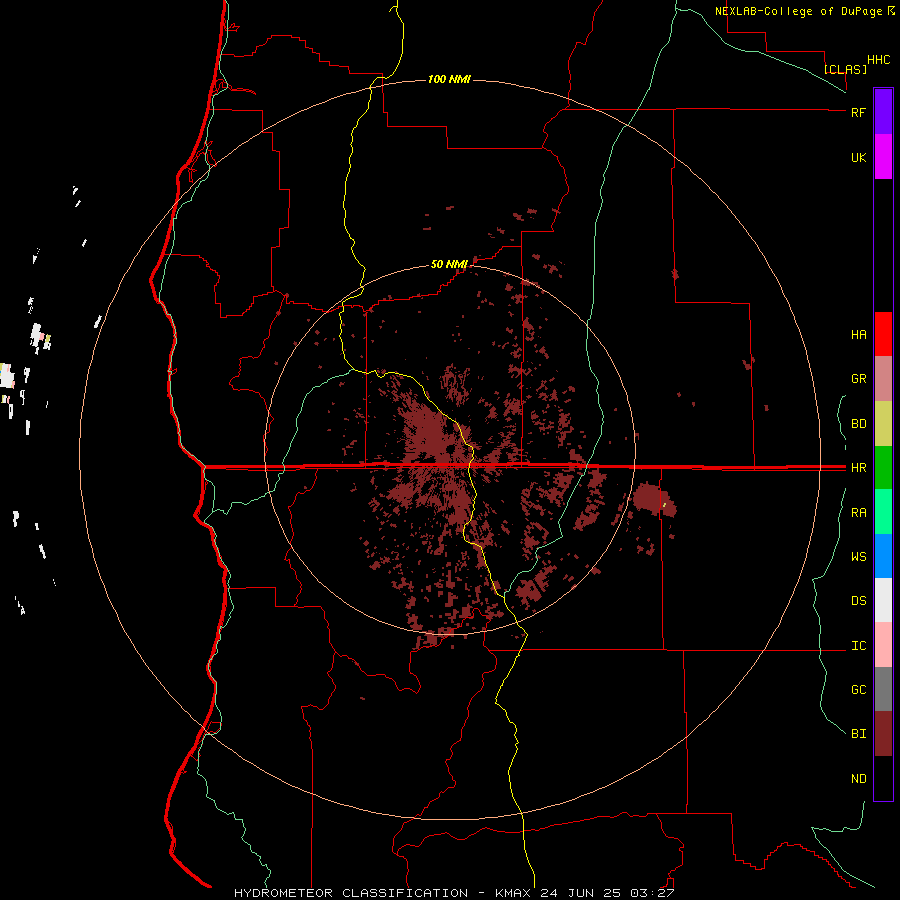Click the ND legend label
Image resolution: width=900 pixels, height=900 pixels.
pyautogui.click(x=858, y=779)
